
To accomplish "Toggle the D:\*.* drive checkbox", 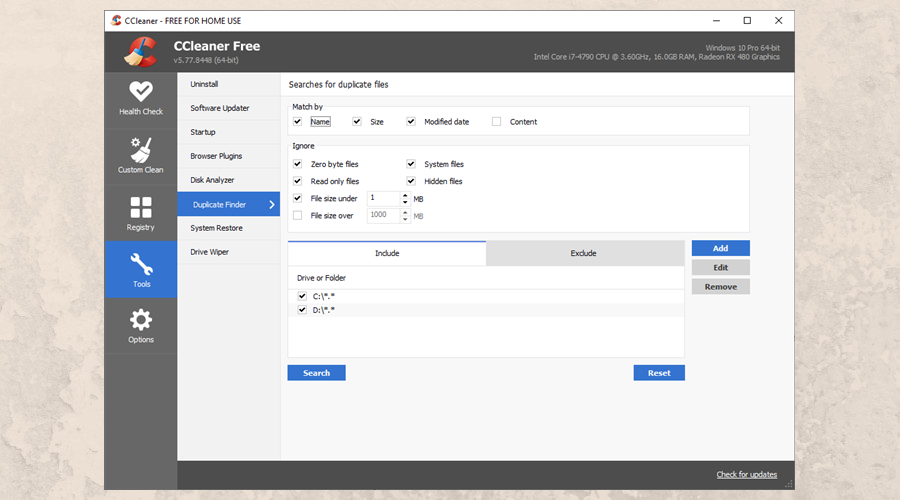I will pyautogui.click(x=302, y=310).
